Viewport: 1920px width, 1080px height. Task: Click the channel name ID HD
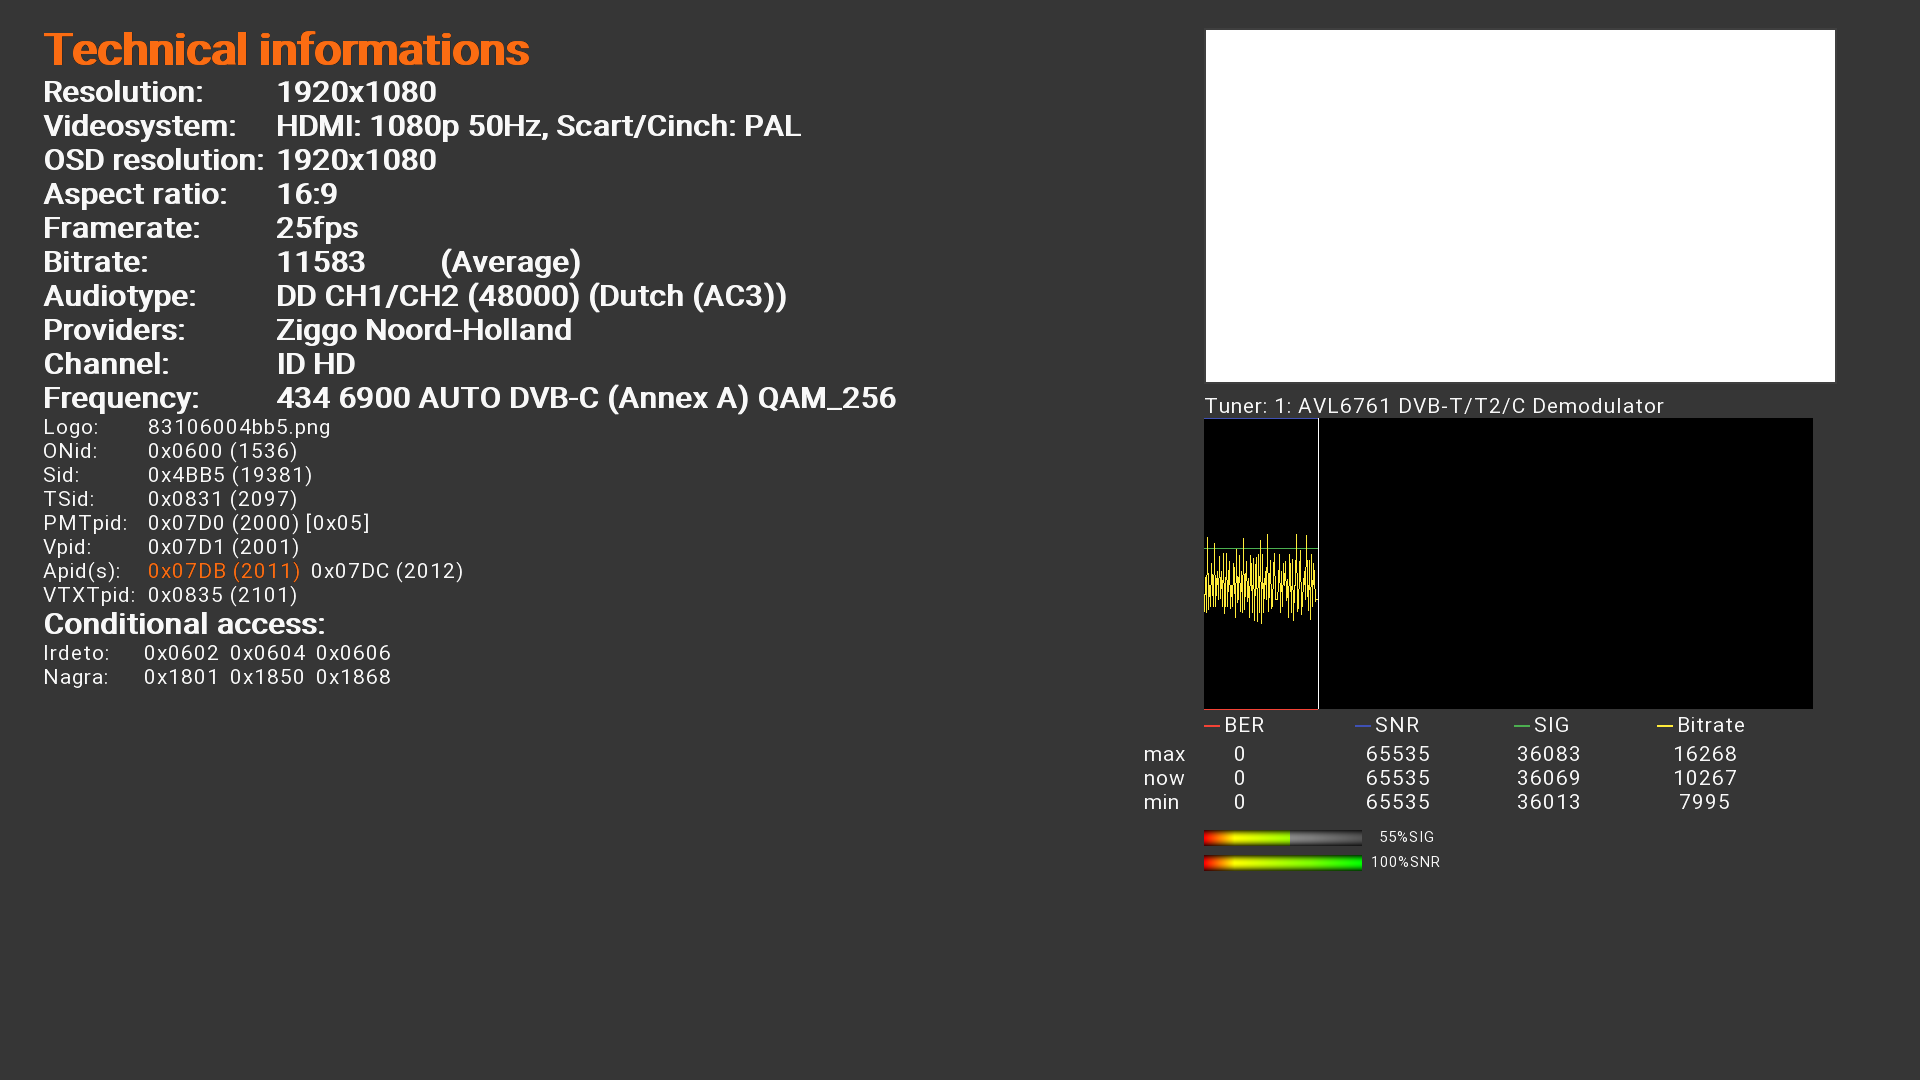pyautogui.click(x=316, y=364)
